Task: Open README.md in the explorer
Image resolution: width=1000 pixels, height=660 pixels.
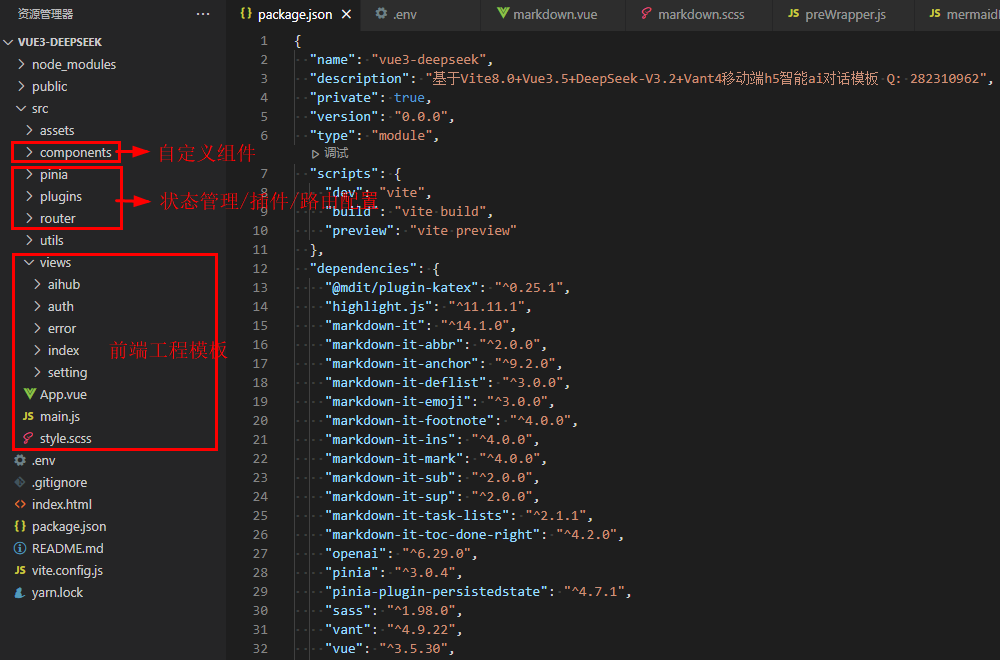Action: click(68, 548)
